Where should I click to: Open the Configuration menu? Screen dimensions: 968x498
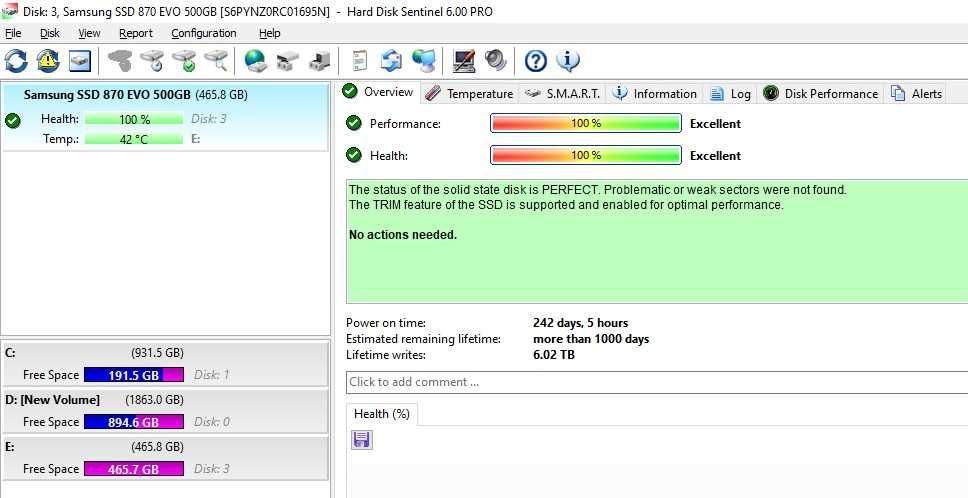click(204, 33)
